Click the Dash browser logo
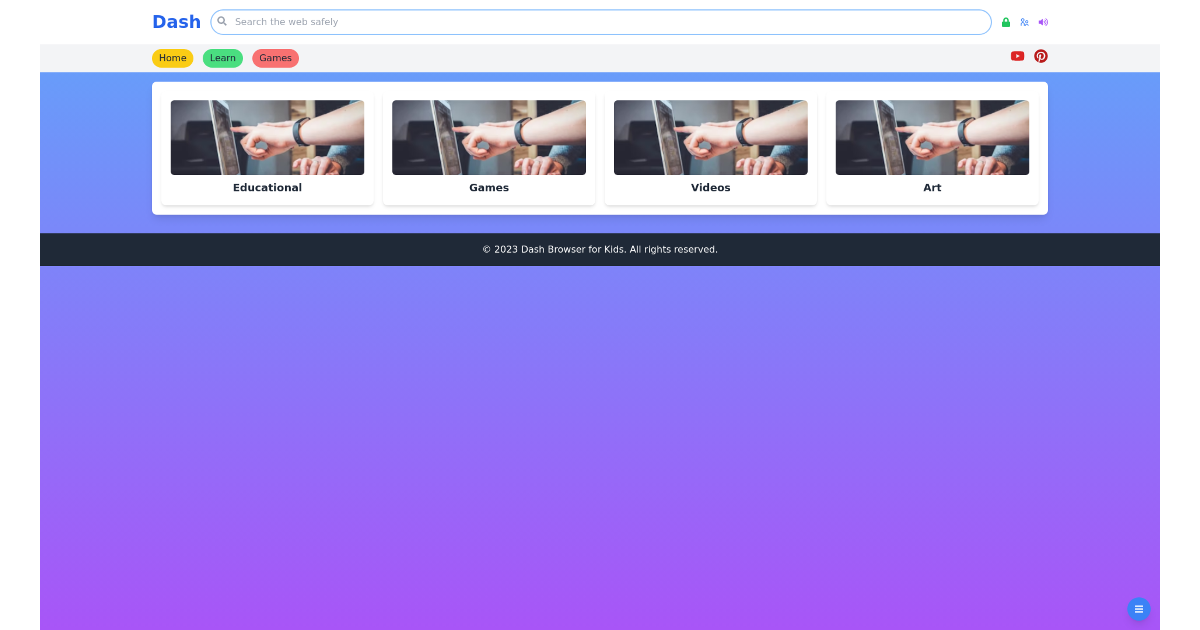Image resolution: width=1200 pixels, height=630 pixels. [176, 21]
